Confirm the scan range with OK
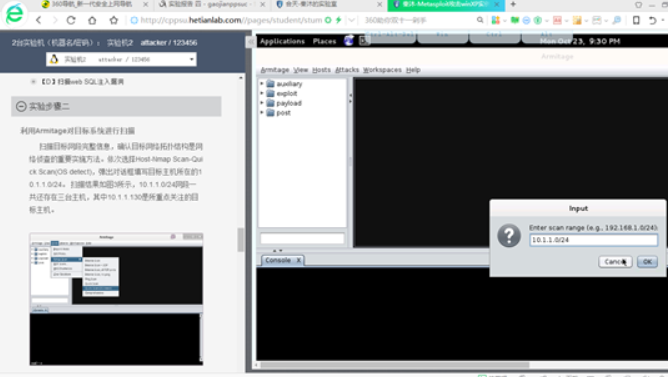 (647, 262)
